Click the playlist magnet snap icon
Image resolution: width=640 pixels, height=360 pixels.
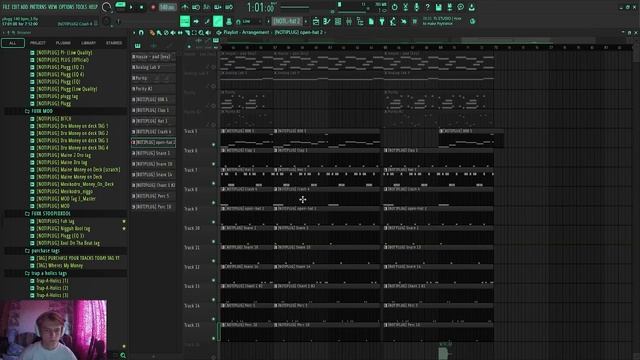click(x=141, y=33)
